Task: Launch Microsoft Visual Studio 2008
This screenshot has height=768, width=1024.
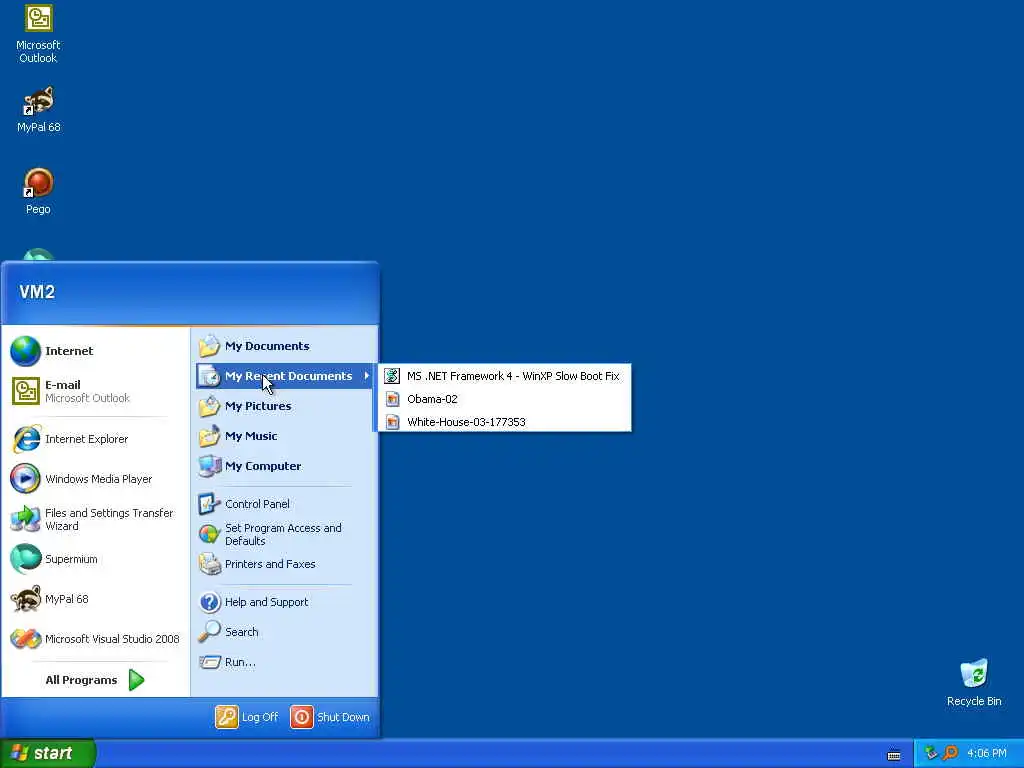Action: pyautogui.click(x=95, y=639)
